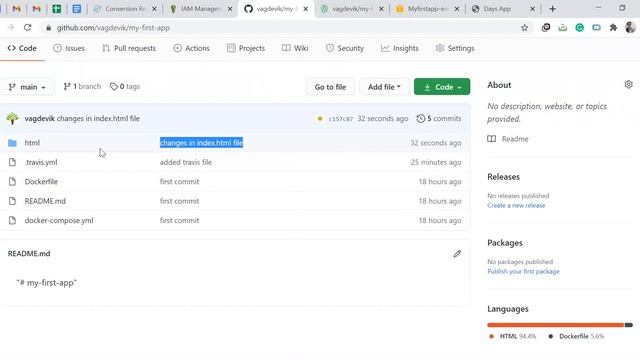Click the README.md row file icon
Image resolution: width=640 pixels, height=360 pixels.
click(12, 201)
